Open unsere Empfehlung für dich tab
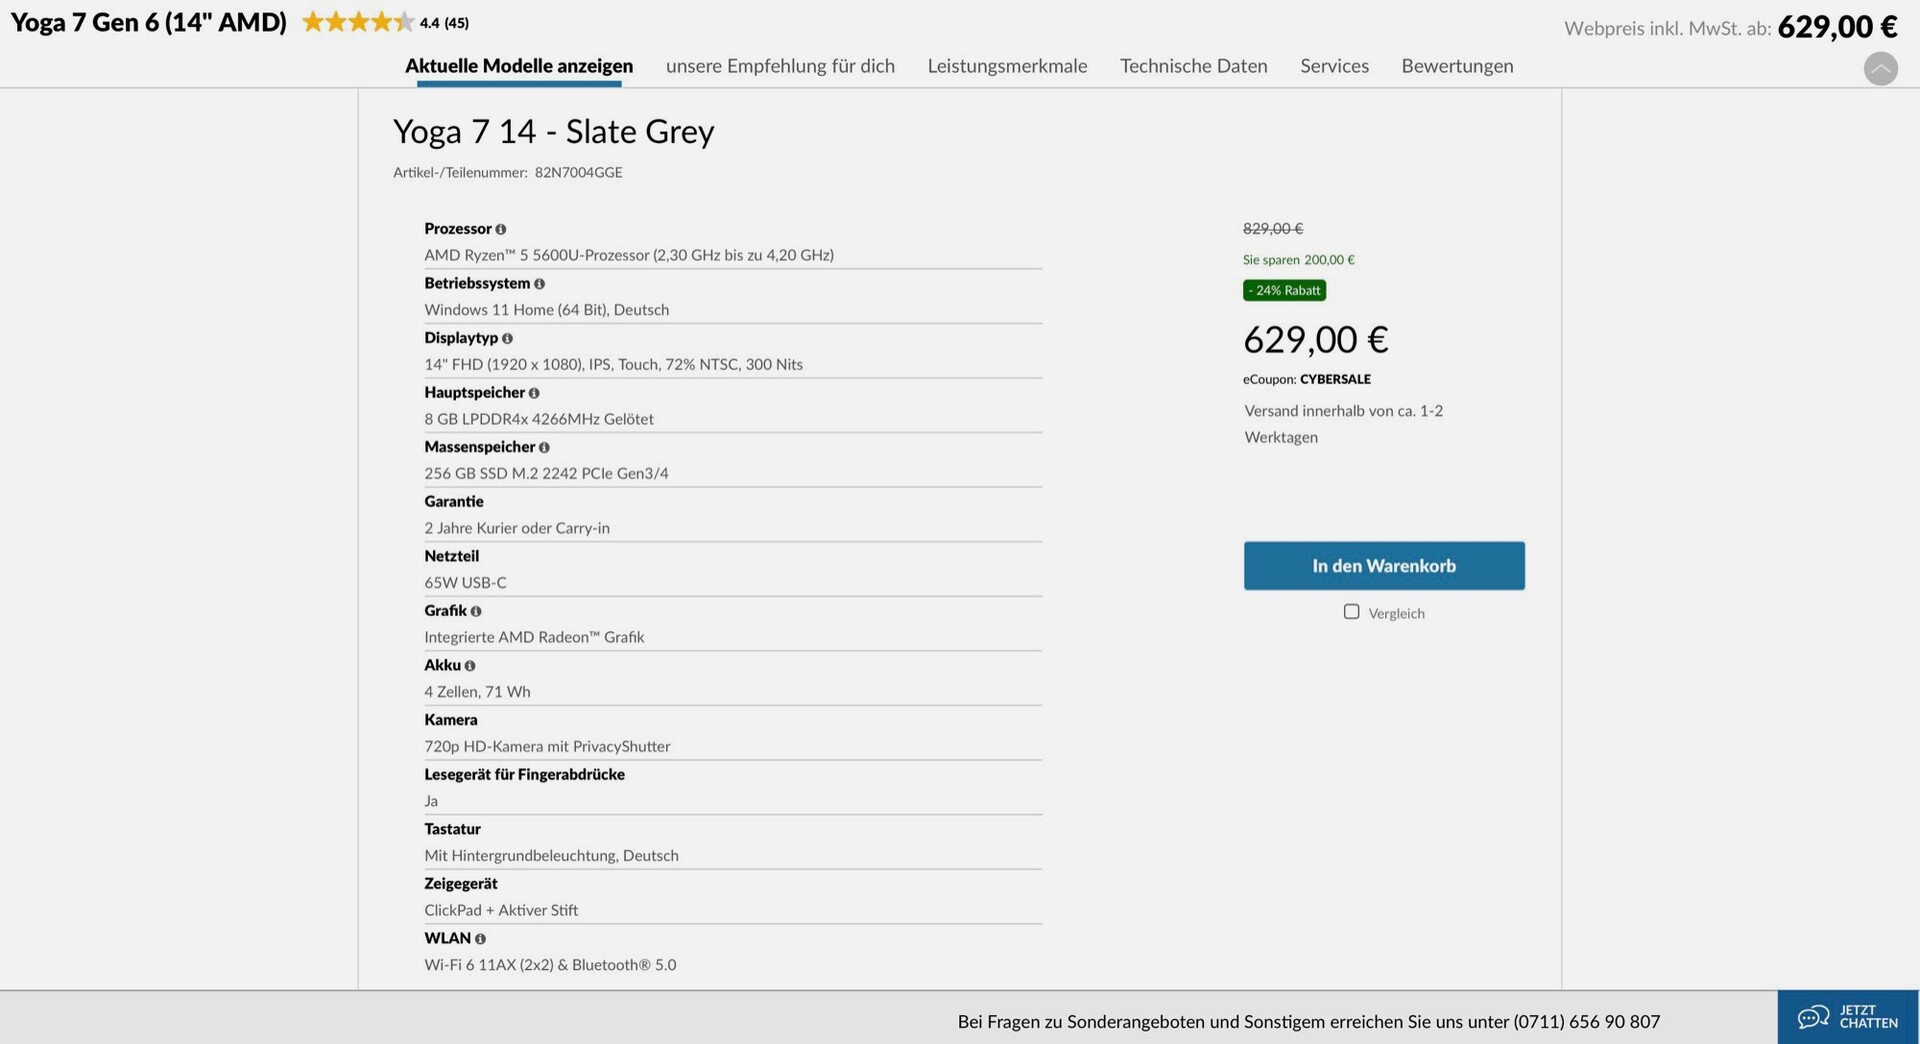 (x=780, y=66)
